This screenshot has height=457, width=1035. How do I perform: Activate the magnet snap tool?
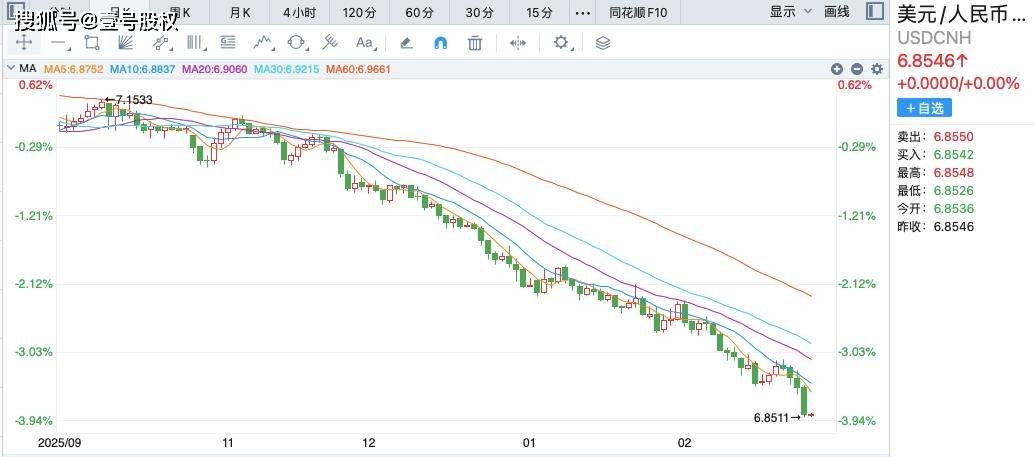pyautogui.click(x=439, y=43)
